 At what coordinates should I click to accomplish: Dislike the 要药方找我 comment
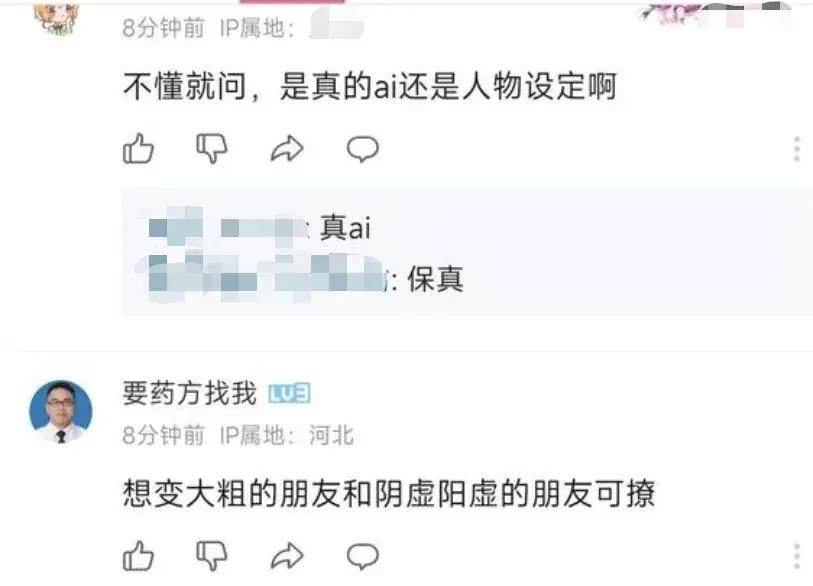click(x=212, y=556)
